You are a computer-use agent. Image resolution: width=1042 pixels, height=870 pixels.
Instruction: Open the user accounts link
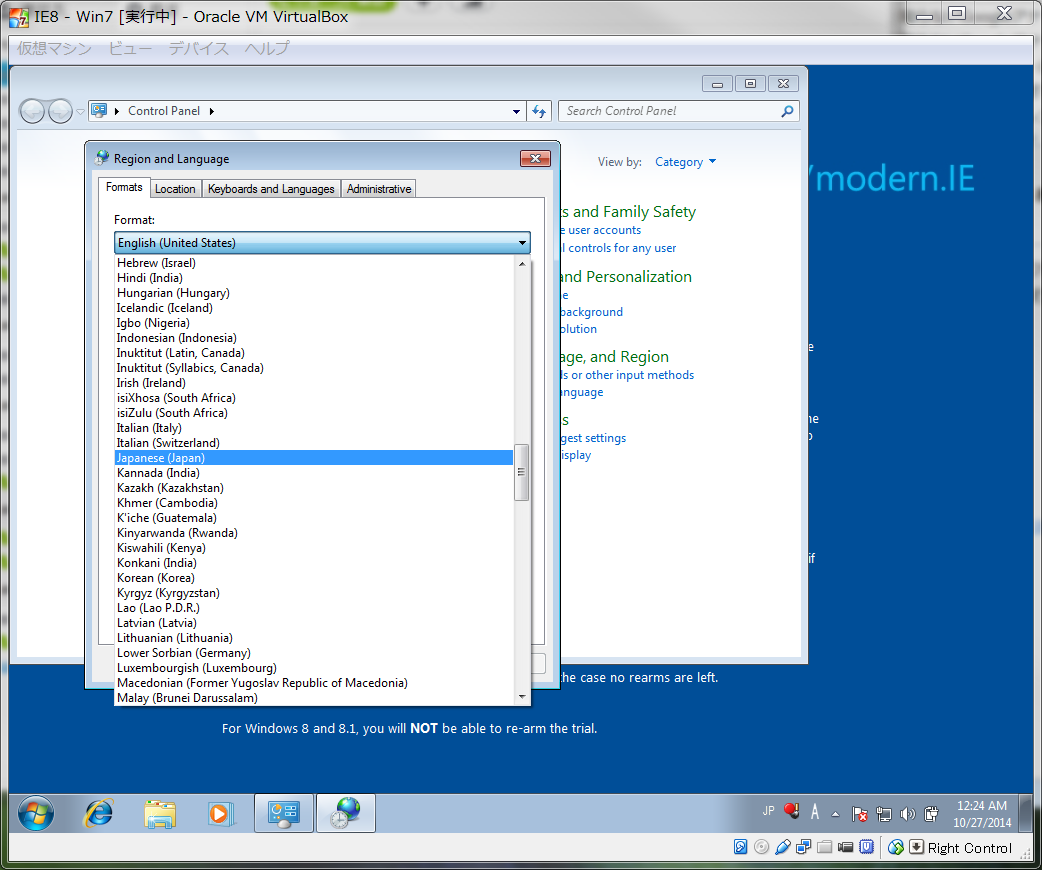coord(601,230)
